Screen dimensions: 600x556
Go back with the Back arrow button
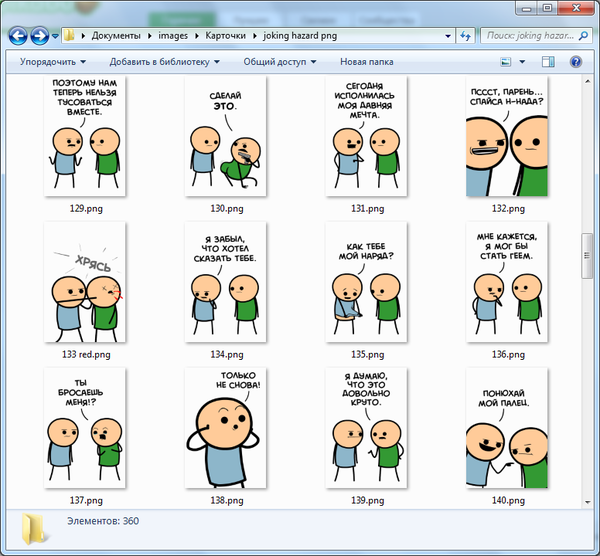(x=18, y=36)
